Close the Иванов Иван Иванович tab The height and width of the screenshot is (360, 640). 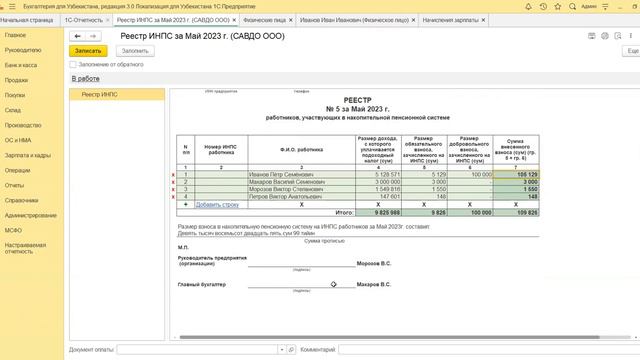[413, 20]
